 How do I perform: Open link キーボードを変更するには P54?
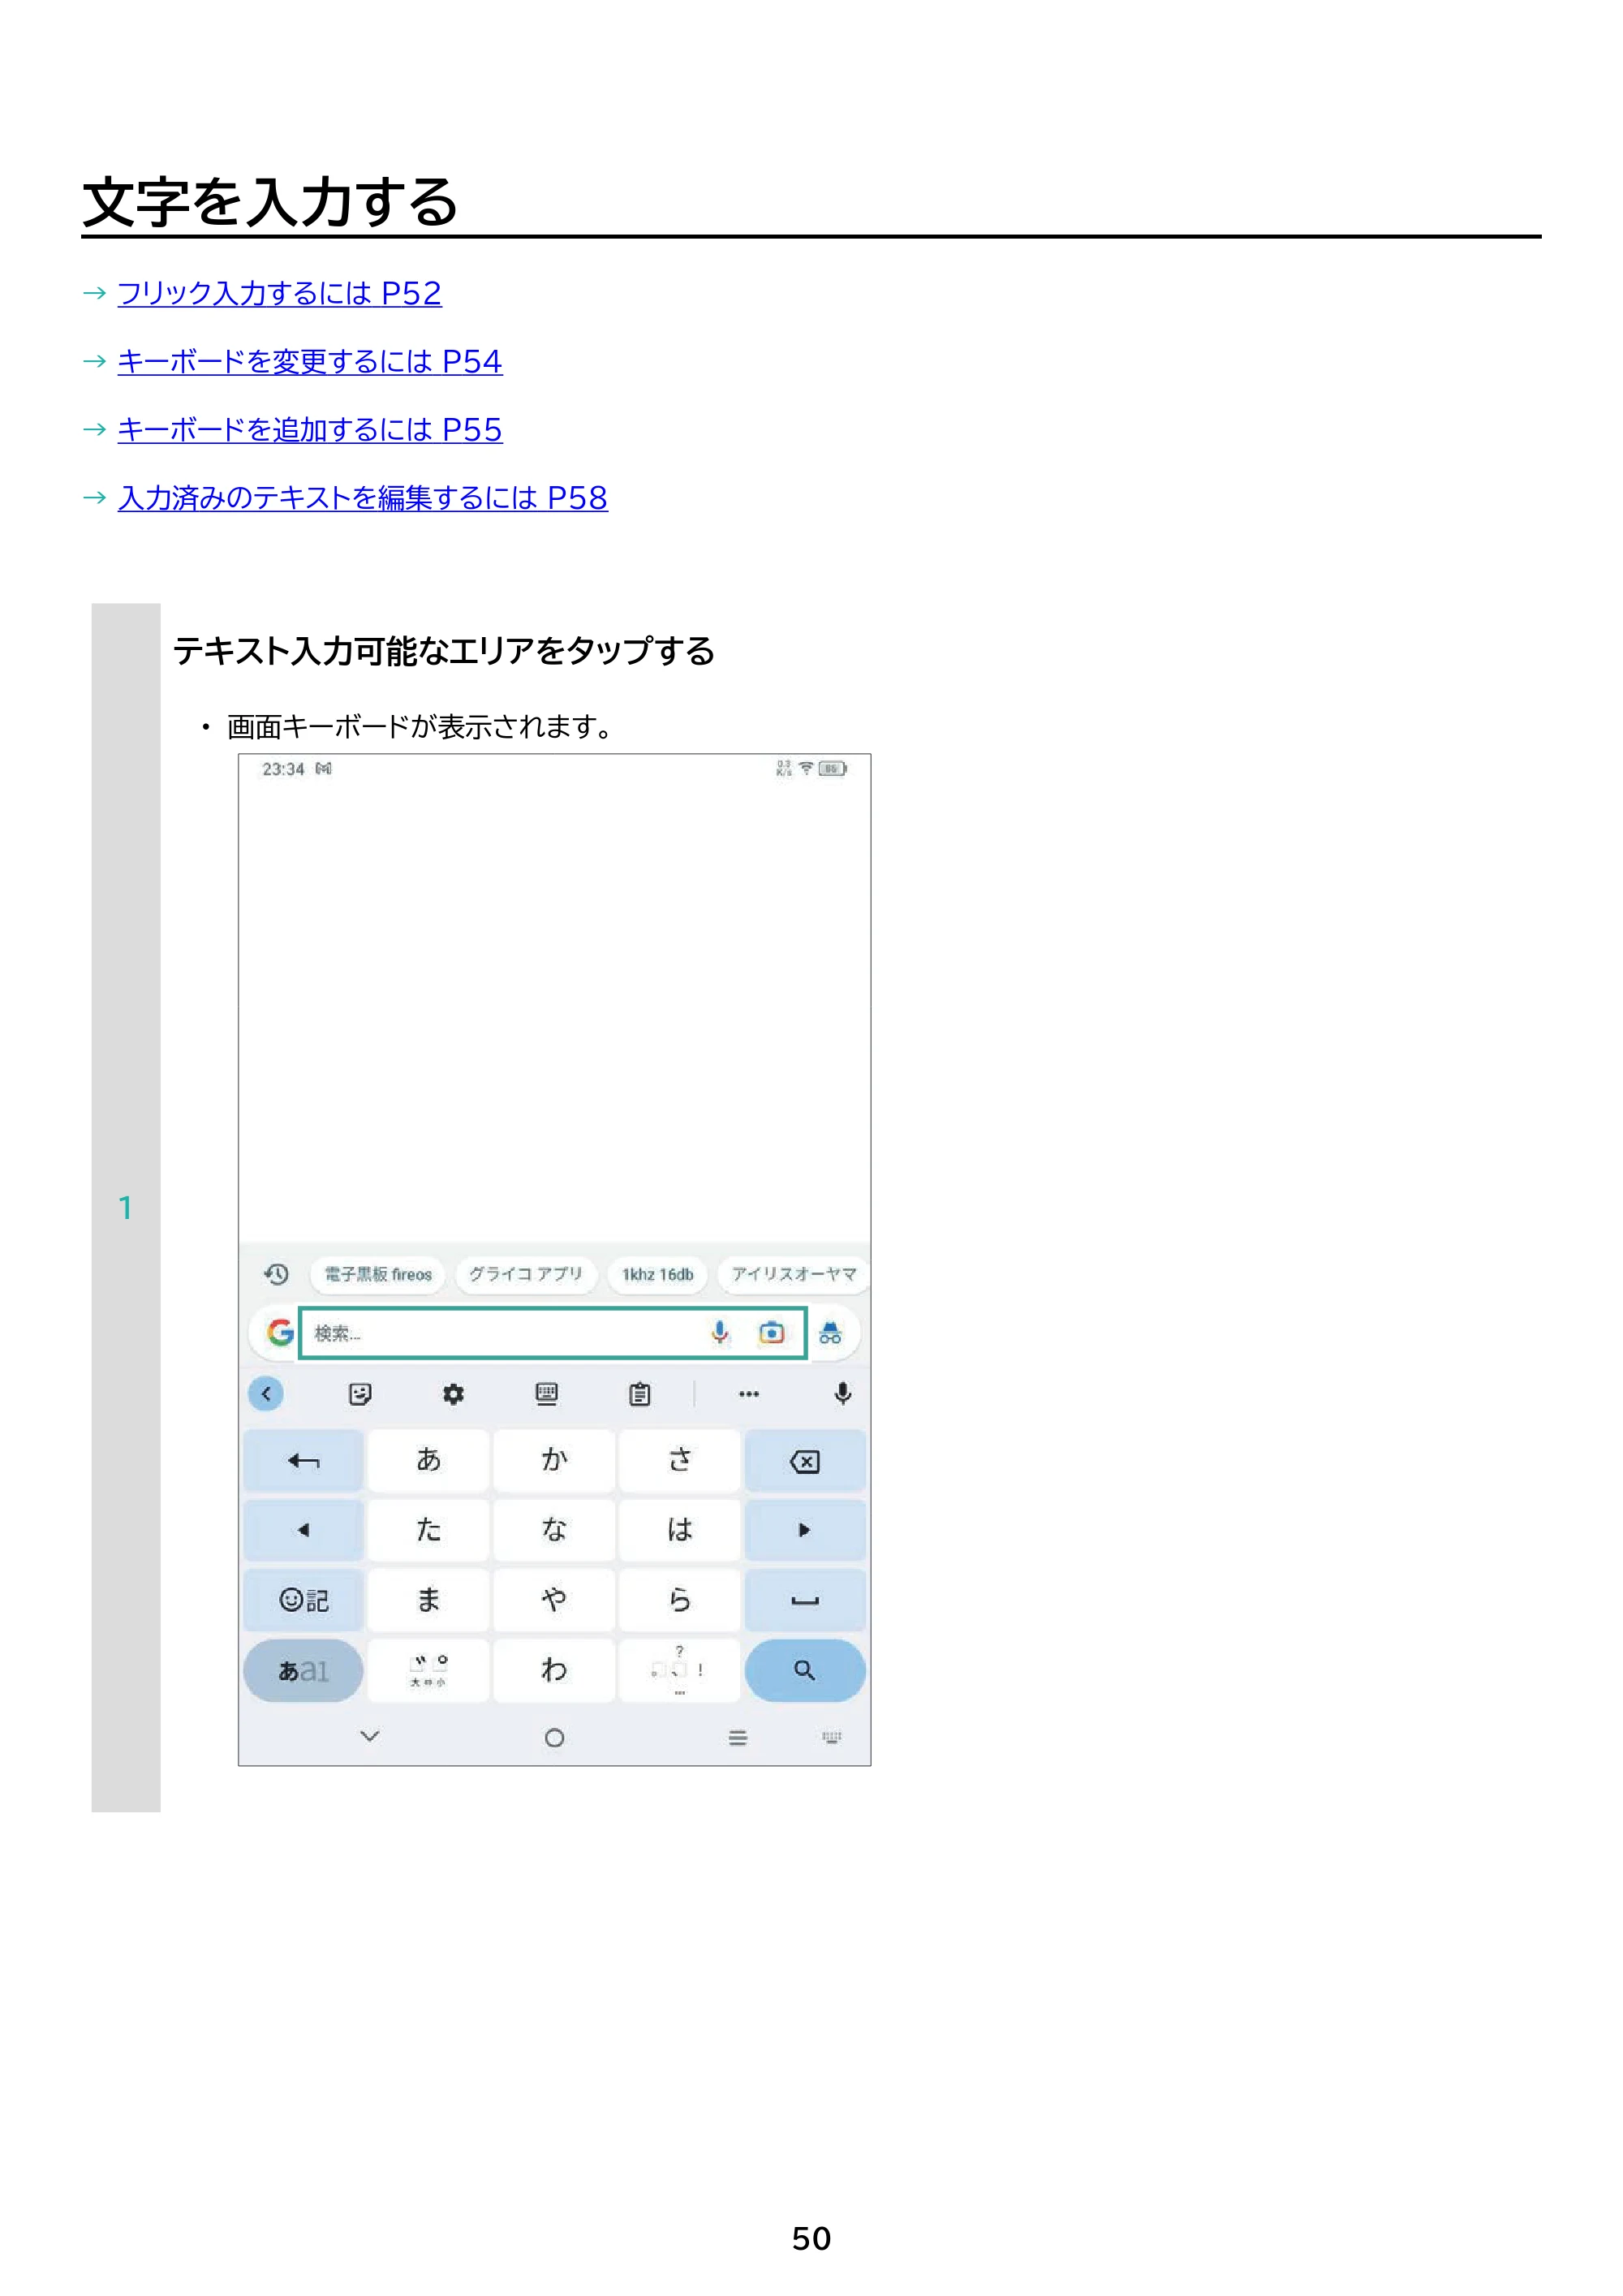pyautogui.click(x=310, y=361)
